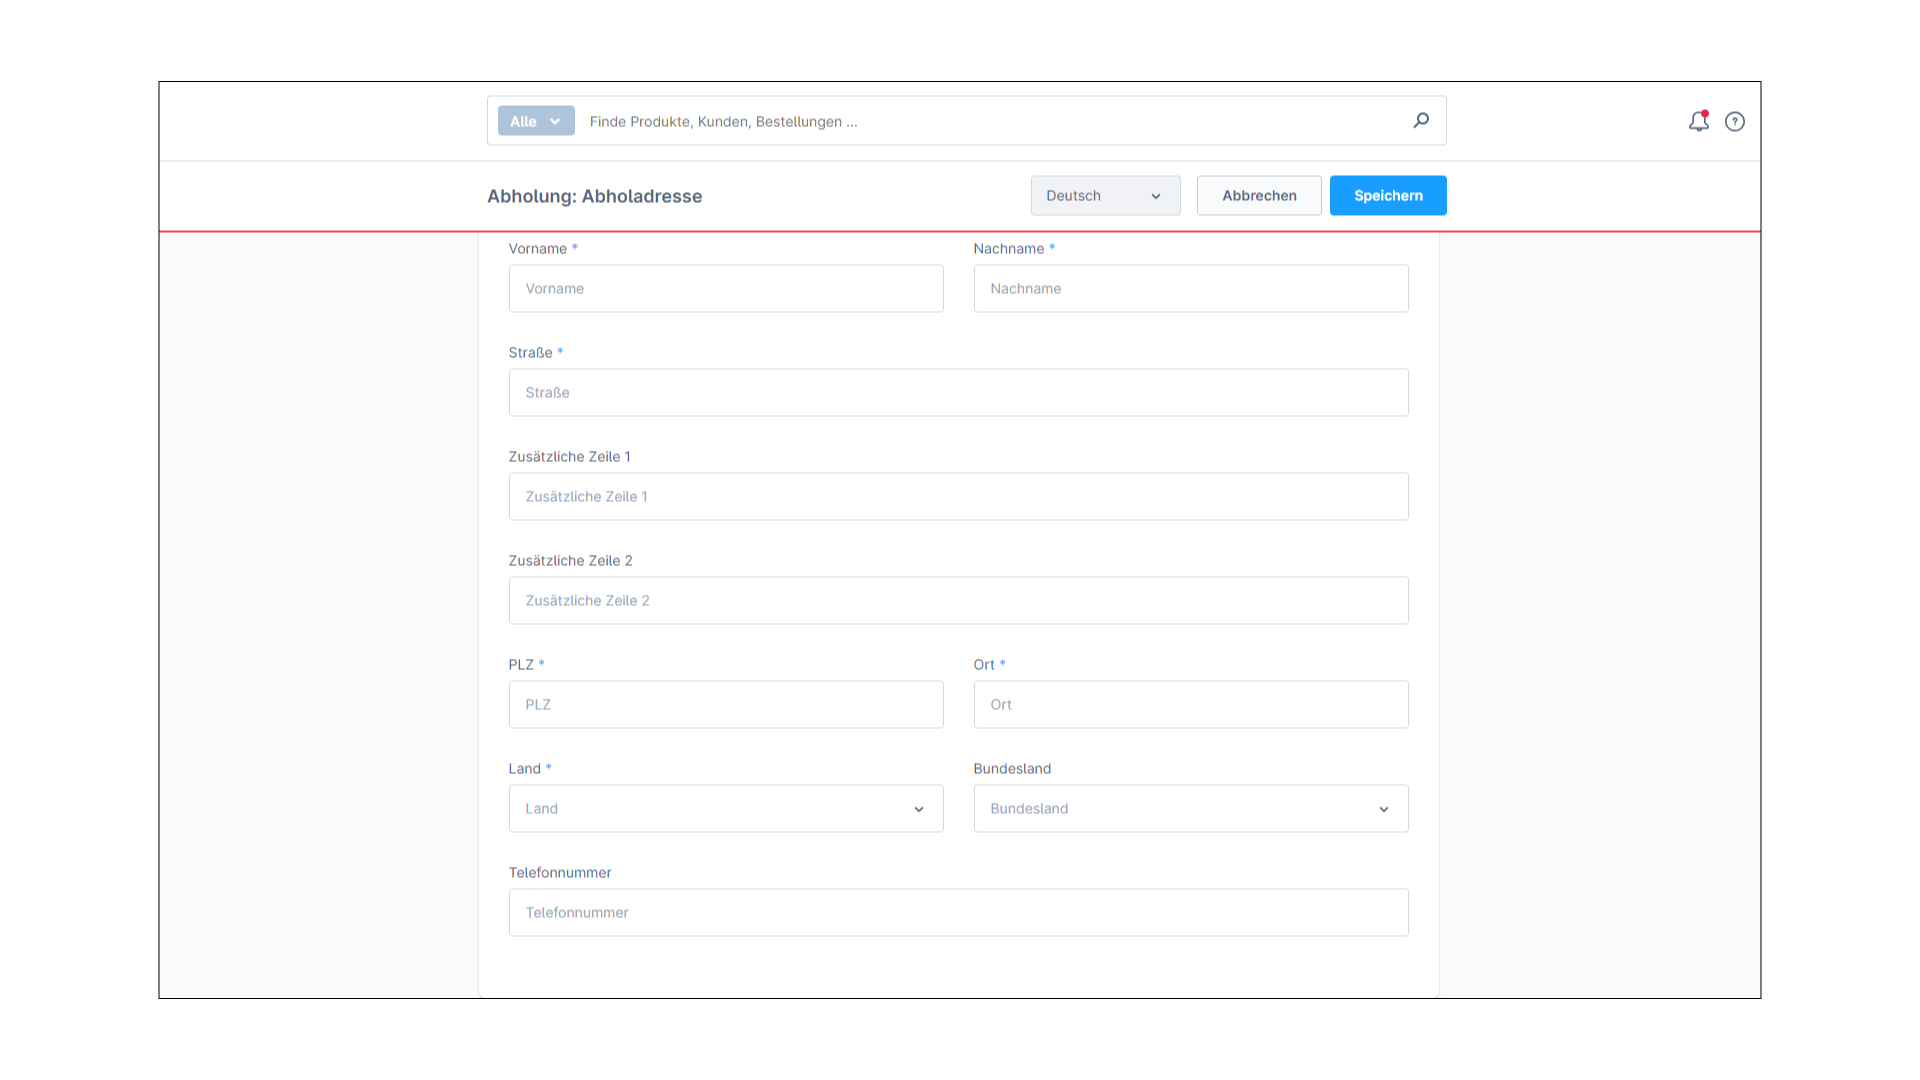The image size is (1920, 1080).
Task: Open the help question mark icon
Action: (x=1735, y=121)
